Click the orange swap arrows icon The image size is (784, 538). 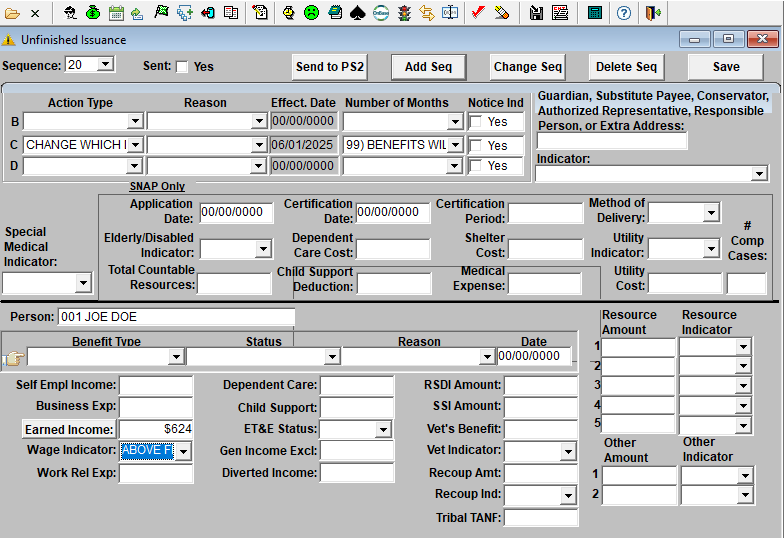427,12
